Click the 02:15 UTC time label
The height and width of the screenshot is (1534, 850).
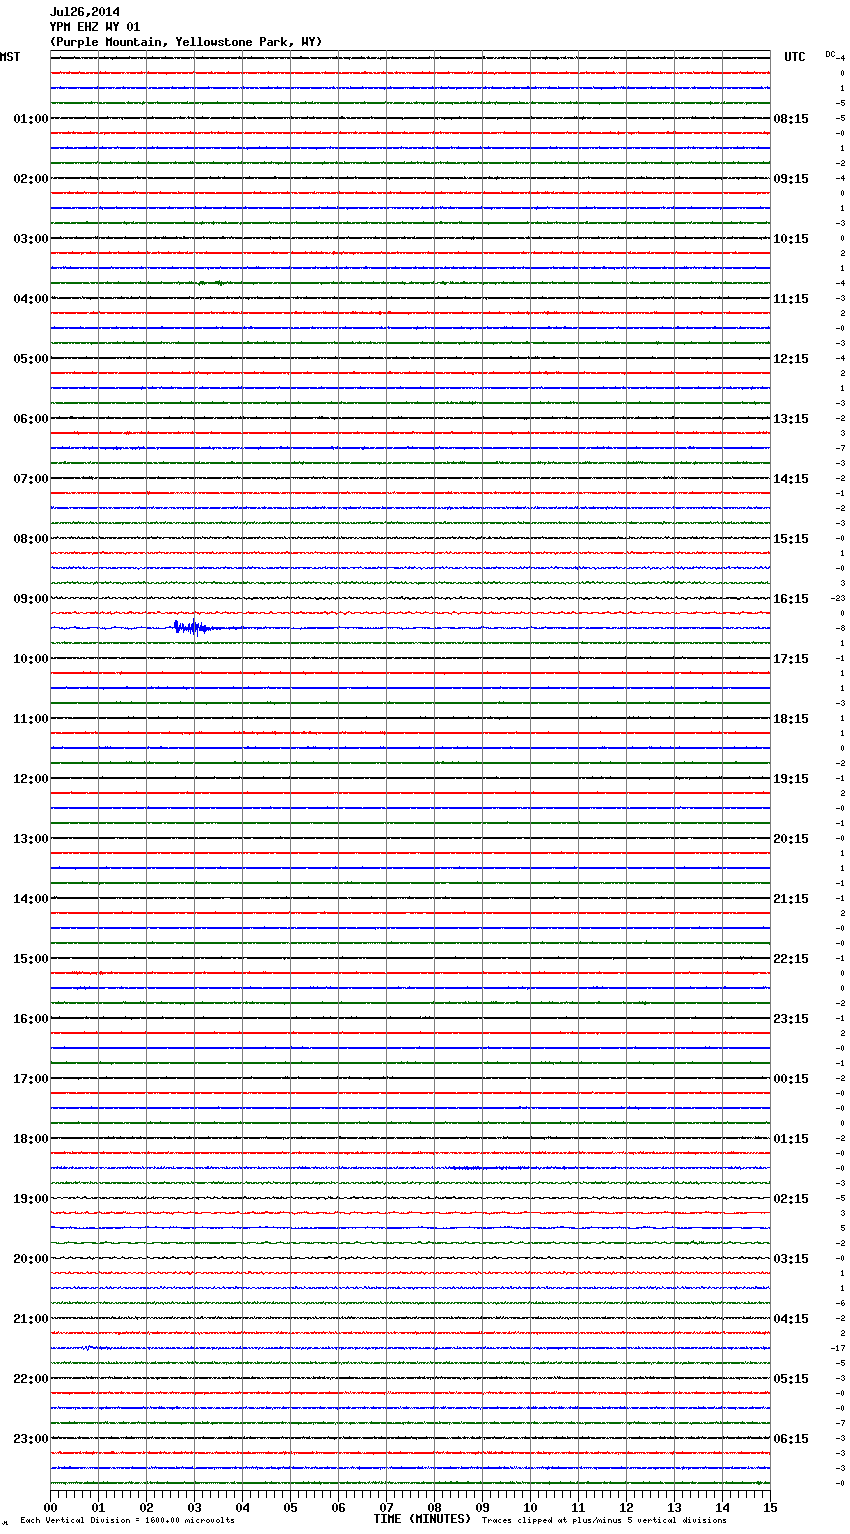click(791, 1199)
